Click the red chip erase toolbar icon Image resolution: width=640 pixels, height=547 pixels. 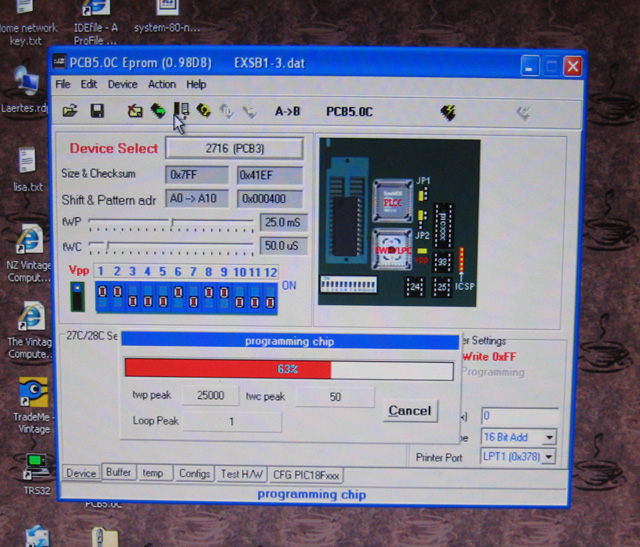point(135,111)
